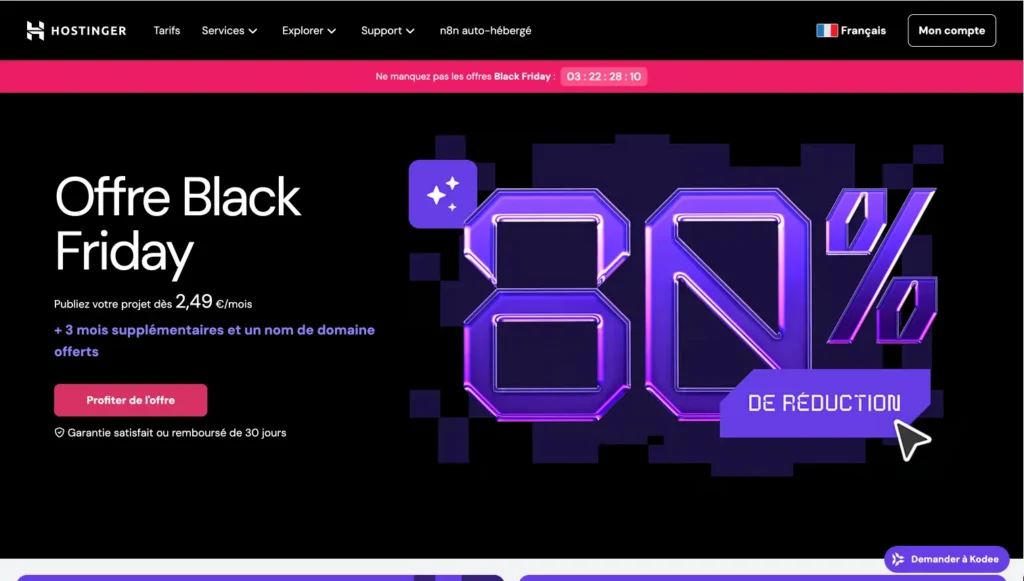This screenshot has height=581, width=1024.
Task: Click the French flag language icon
Action: (826, 31)
